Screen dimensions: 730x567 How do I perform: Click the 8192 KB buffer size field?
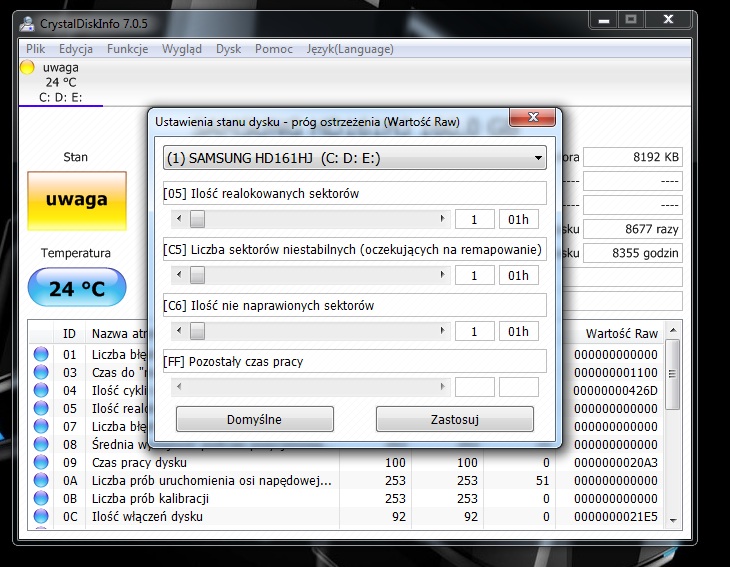[633, 157]
